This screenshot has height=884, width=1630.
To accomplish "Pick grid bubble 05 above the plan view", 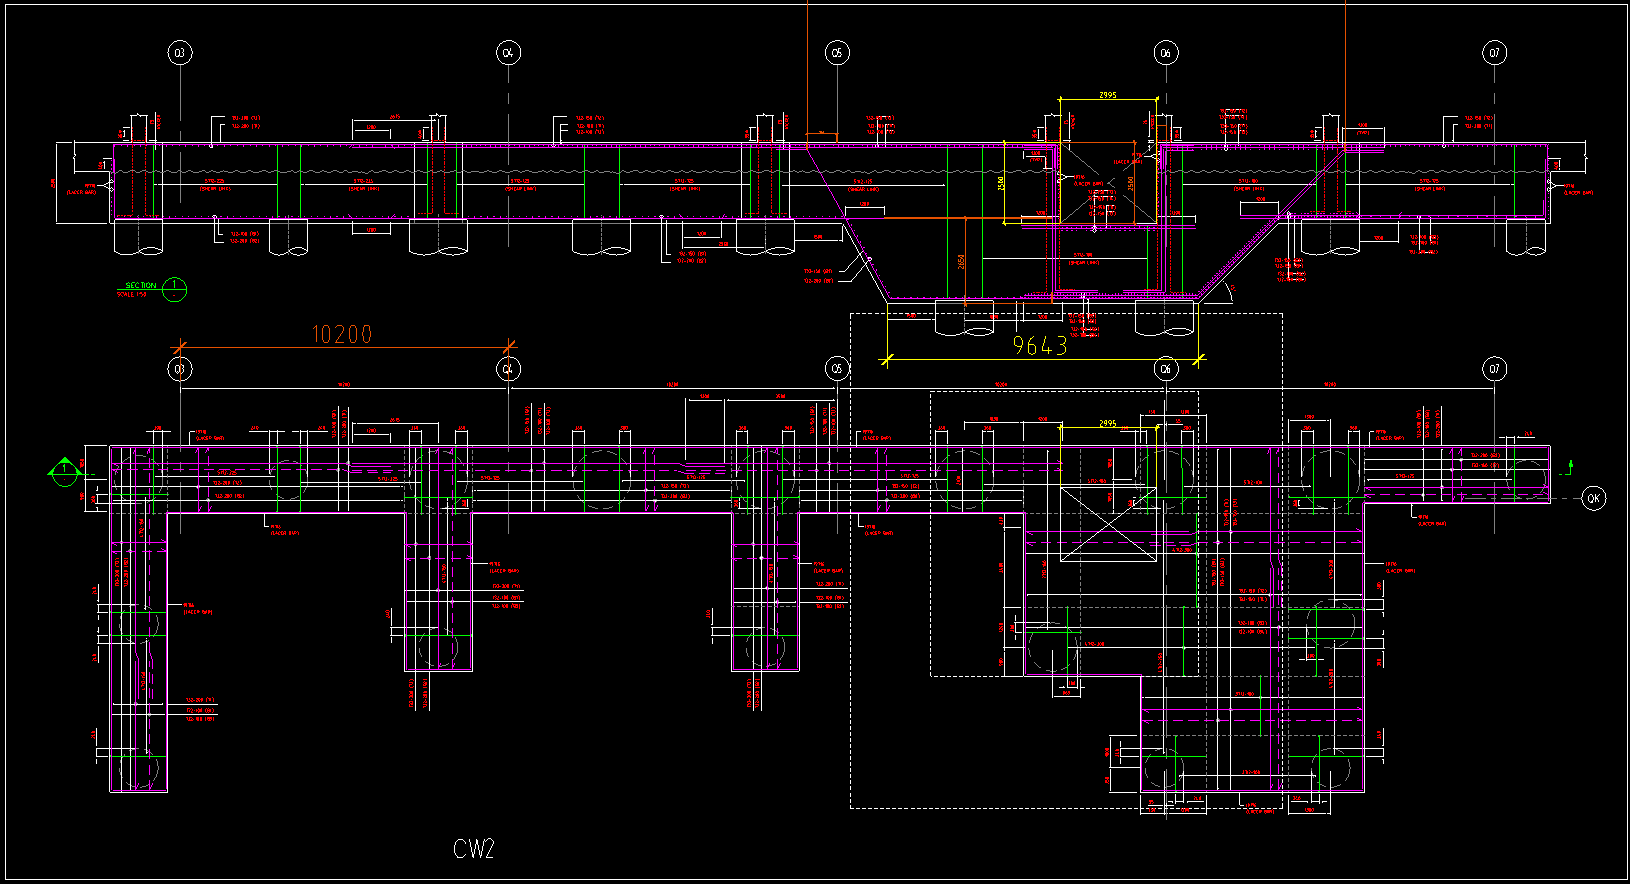I will pos(837,369).
